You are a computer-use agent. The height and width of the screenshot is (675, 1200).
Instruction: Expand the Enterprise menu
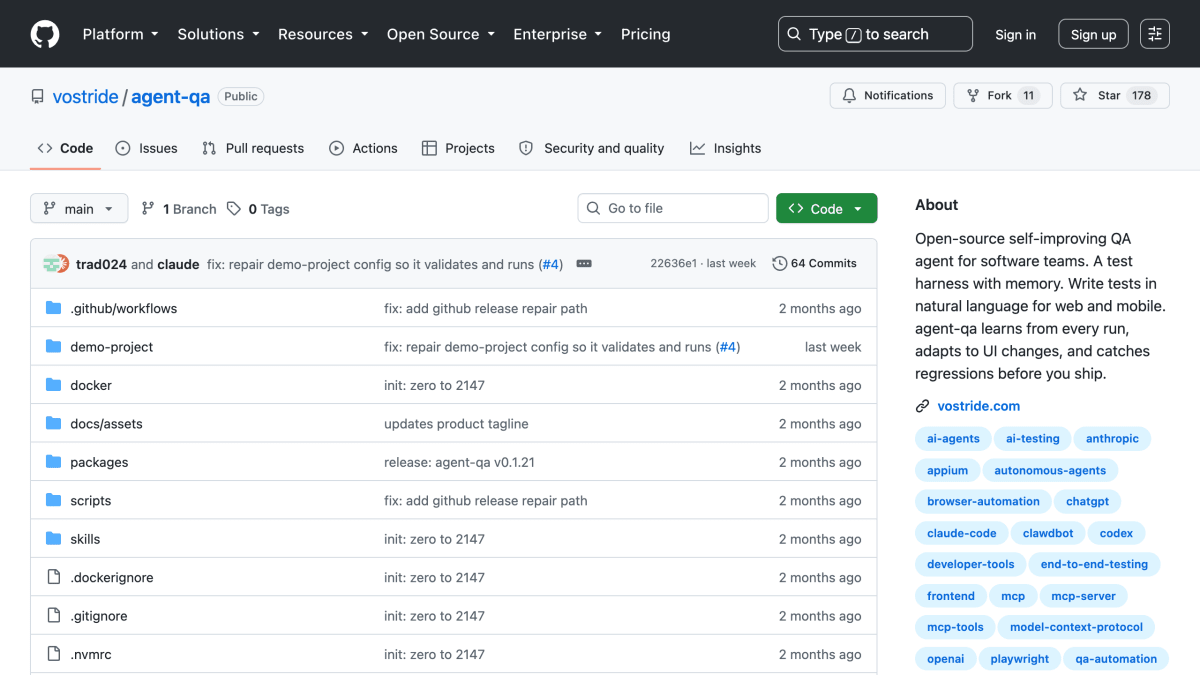[x=557, y=34]
